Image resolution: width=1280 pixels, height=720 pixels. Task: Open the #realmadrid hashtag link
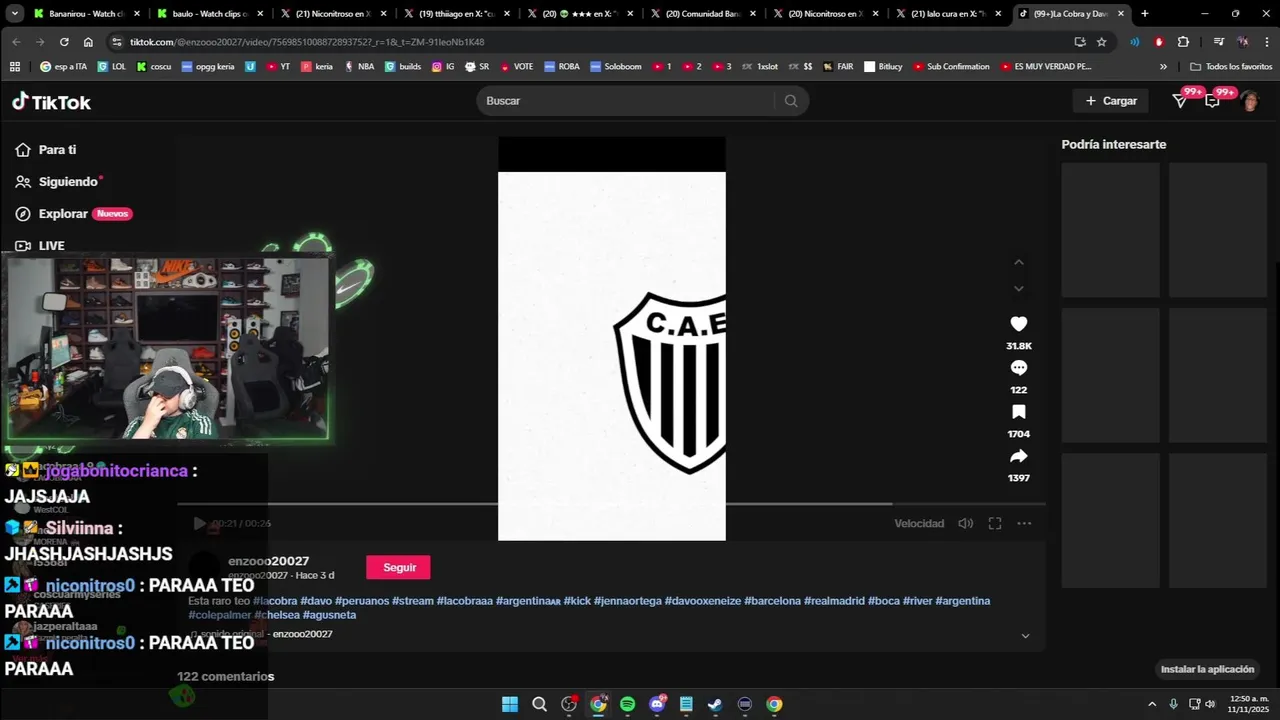click(834, 601)
